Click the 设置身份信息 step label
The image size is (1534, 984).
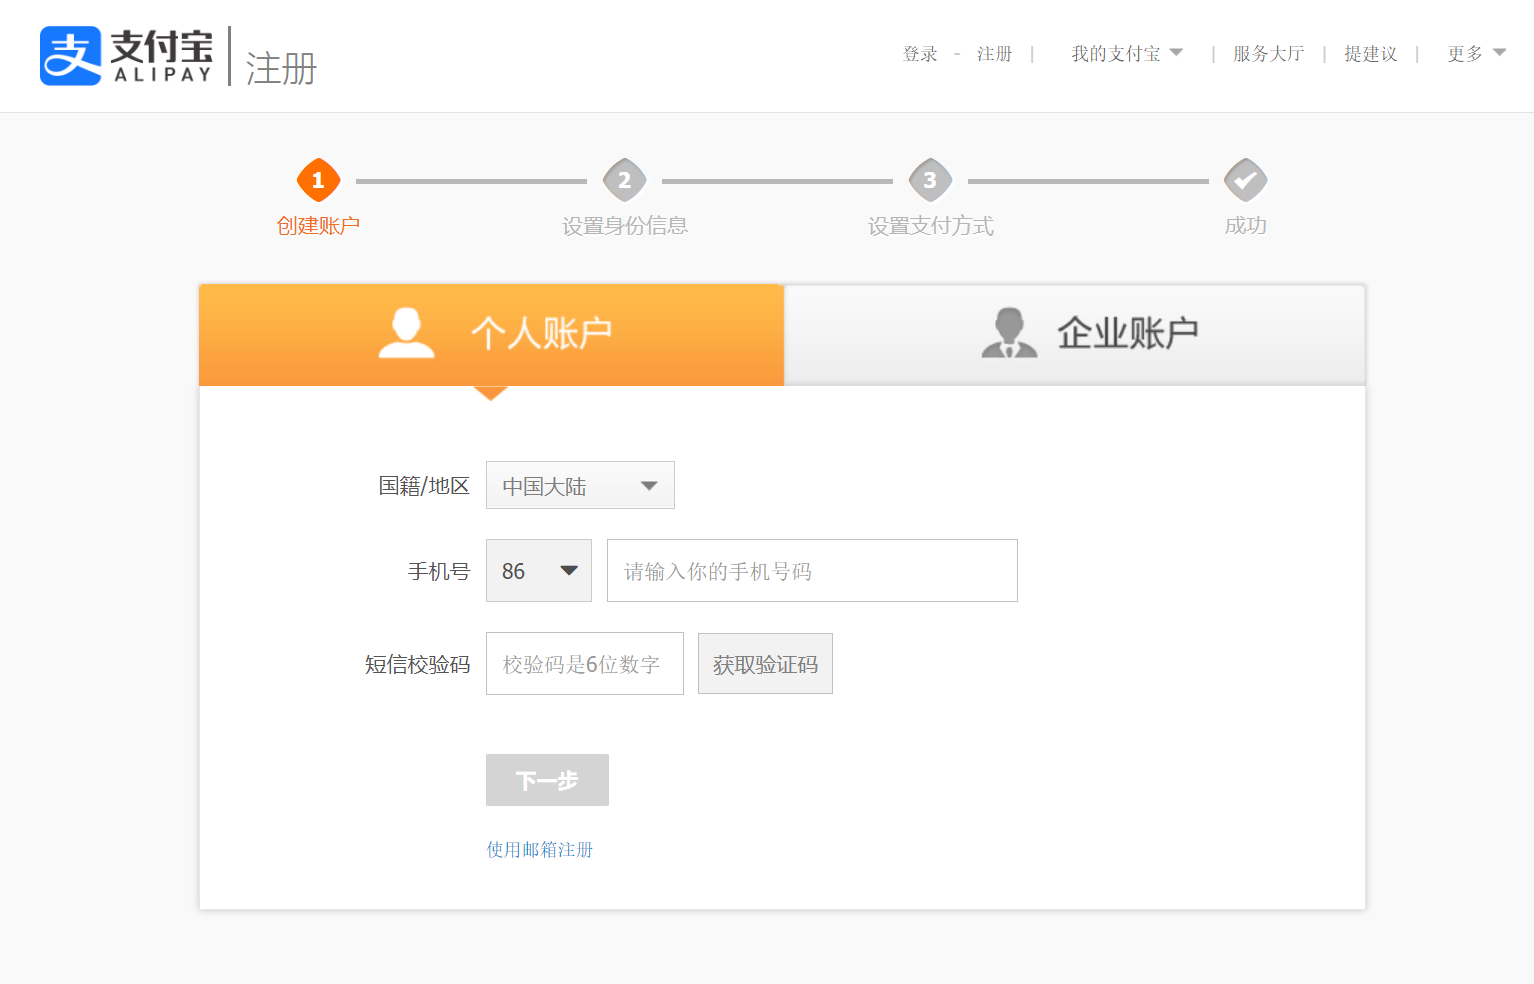point(625,226)
